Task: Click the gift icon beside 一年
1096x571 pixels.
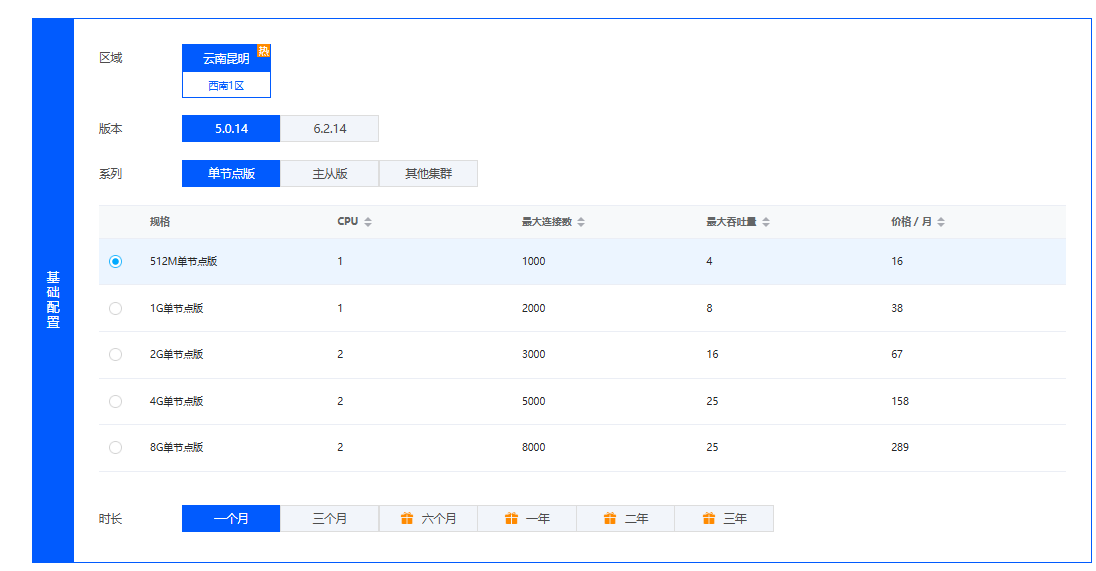Action: (511, 518)
